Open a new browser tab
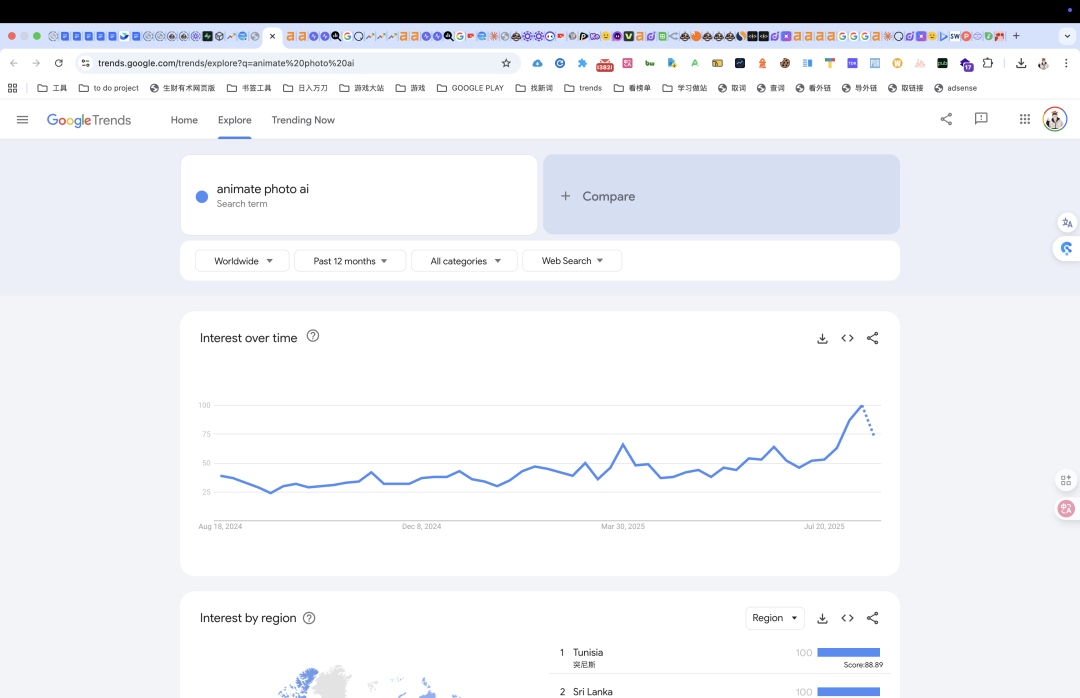Screen dimensions: 1080x698 (1016, 36)
